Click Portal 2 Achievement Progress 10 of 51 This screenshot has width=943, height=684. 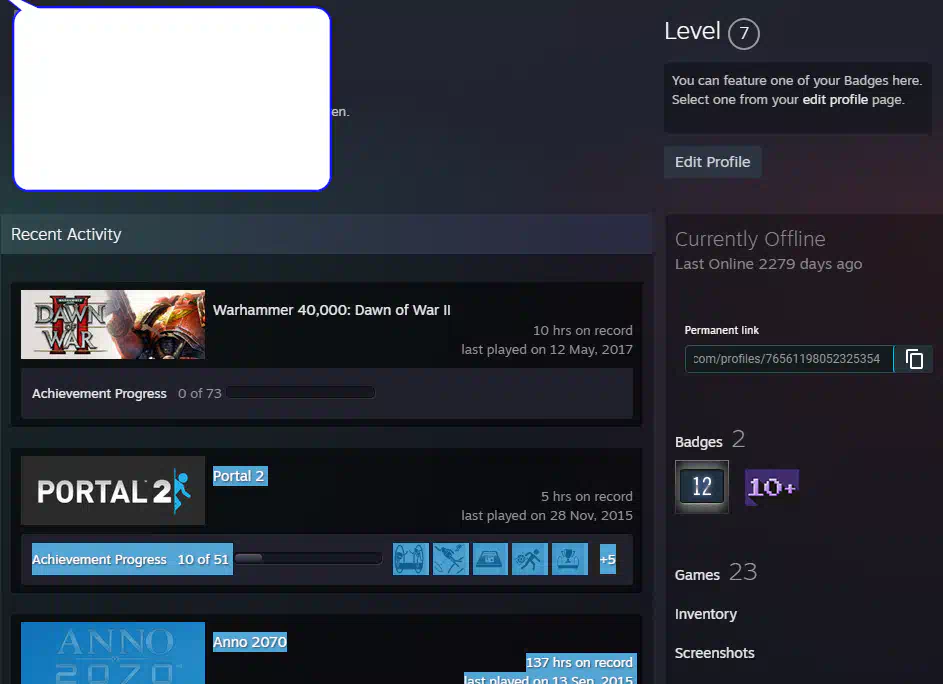pos(132,559)
